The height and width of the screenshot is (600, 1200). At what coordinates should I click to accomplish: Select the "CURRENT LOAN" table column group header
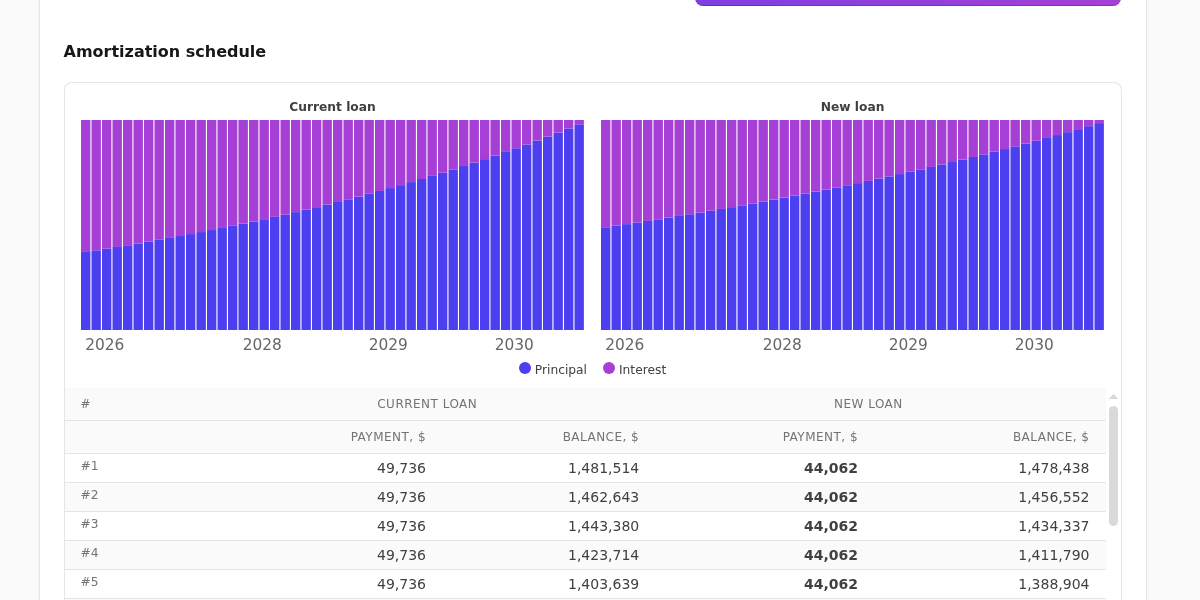click(x=427, y=404)
